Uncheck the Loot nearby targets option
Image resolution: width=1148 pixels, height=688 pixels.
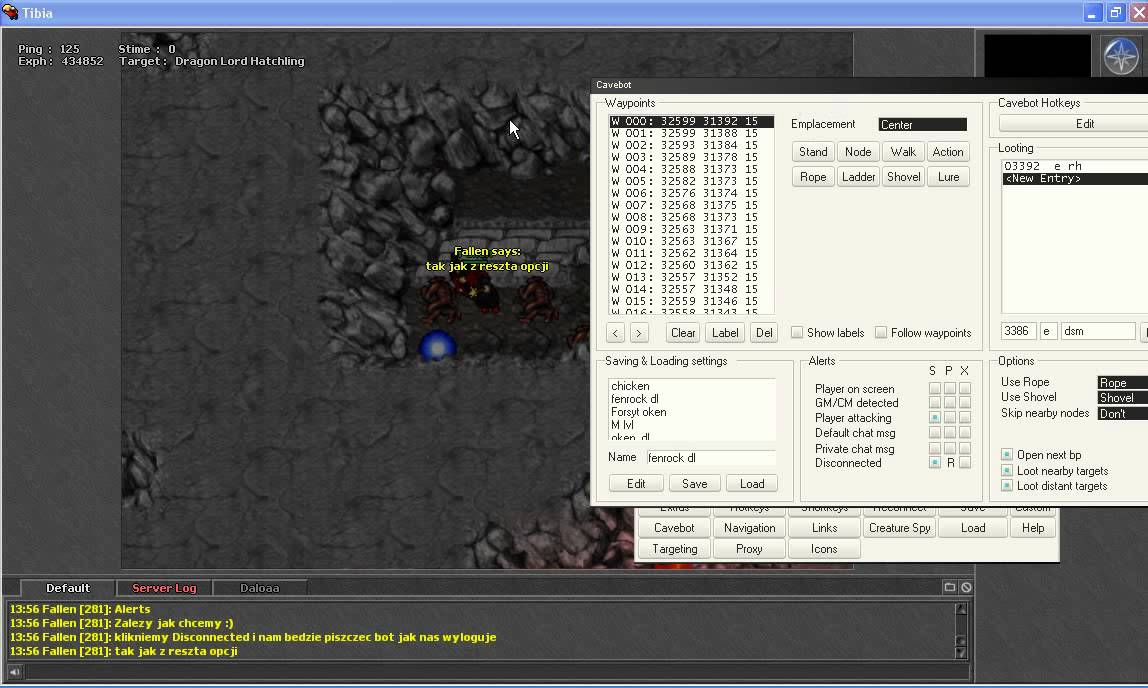1007,471
